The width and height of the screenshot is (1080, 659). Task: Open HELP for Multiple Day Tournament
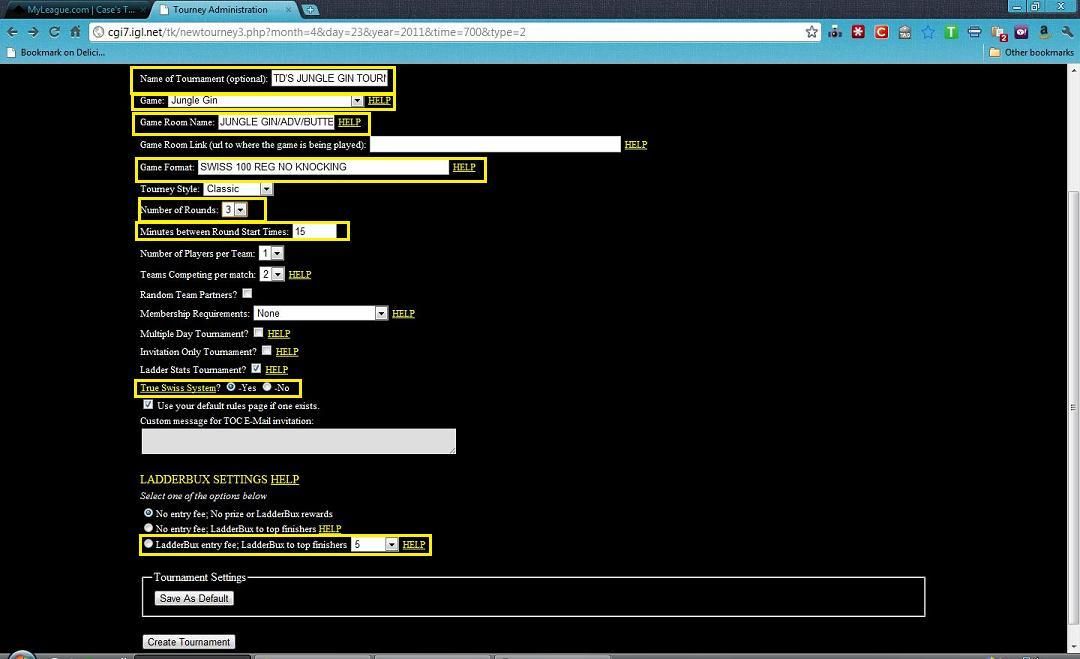point(278,333)
